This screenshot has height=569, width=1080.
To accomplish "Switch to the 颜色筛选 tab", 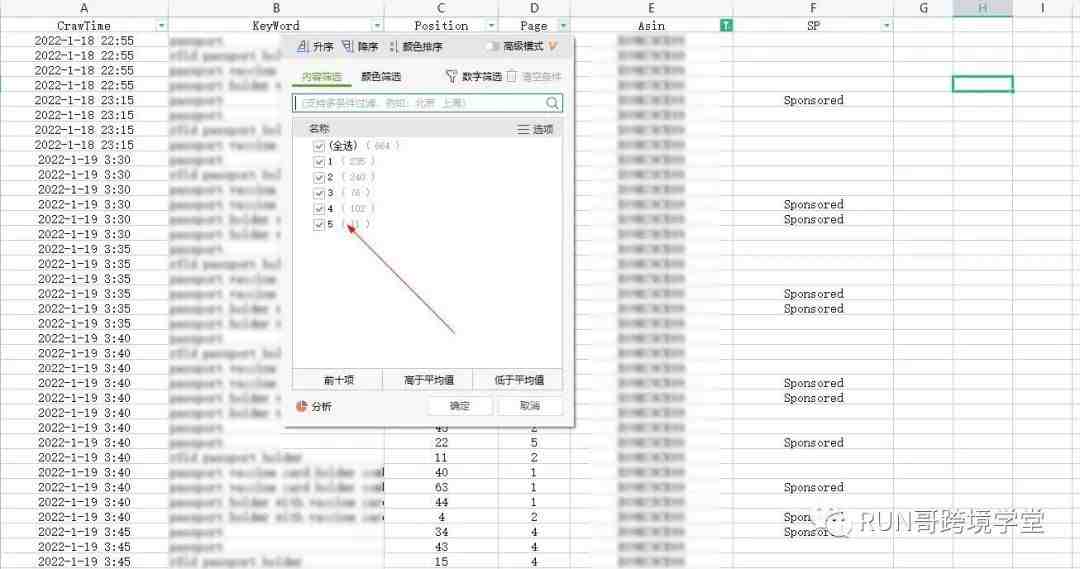I will 381,76.
